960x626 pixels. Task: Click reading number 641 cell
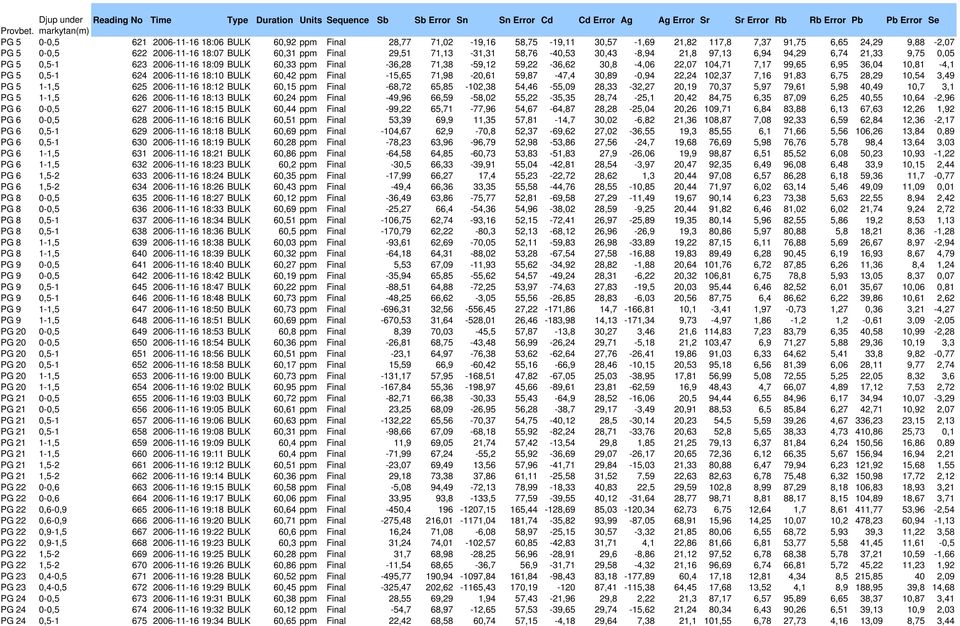139,265
